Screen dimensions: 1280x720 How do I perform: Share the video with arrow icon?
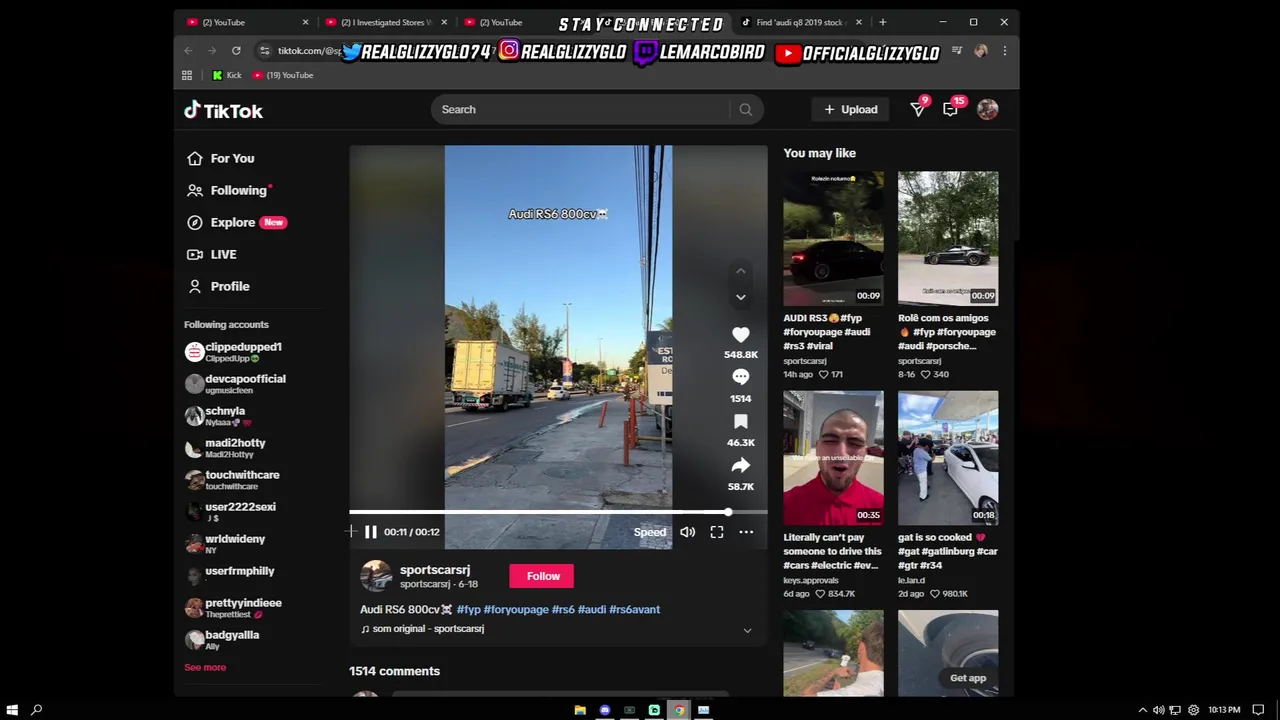(x=740, y=466)
